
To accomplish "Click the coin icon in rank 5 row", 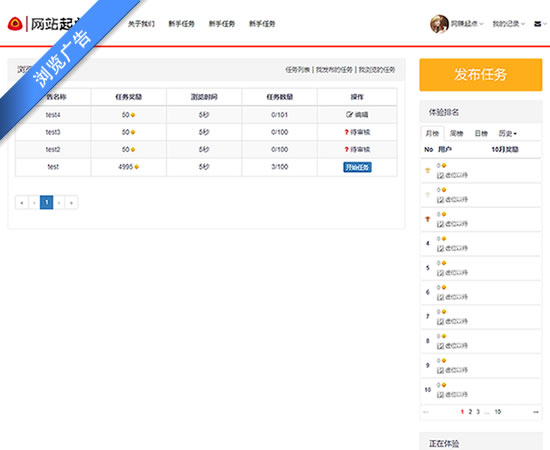I will pos(444,263).
